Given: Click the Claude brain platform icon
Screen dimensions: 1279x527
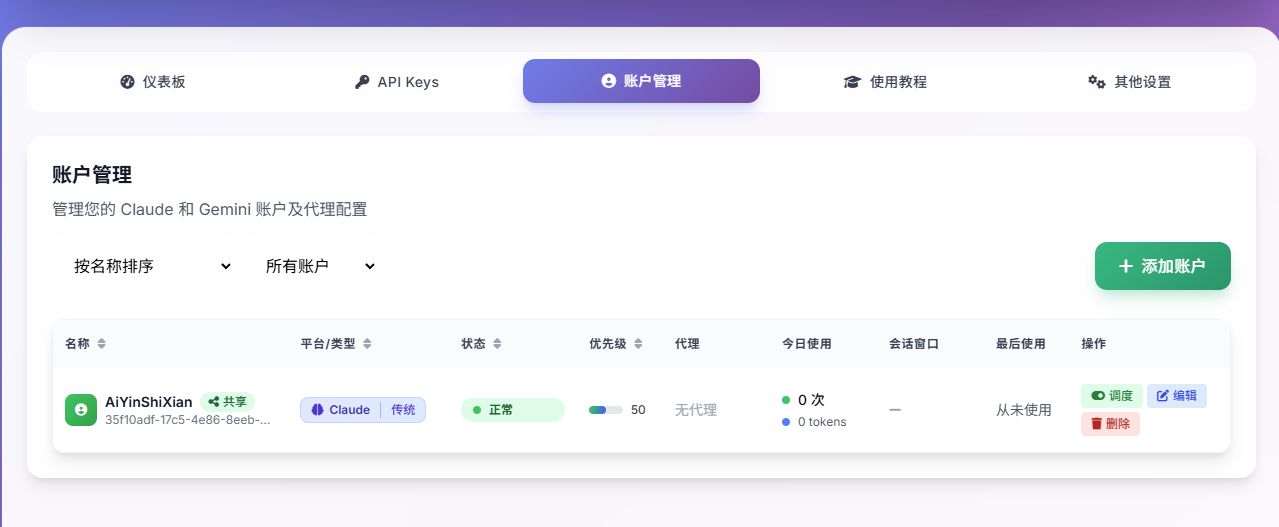Looking at the screenshot, I should [x=317, y=410].
